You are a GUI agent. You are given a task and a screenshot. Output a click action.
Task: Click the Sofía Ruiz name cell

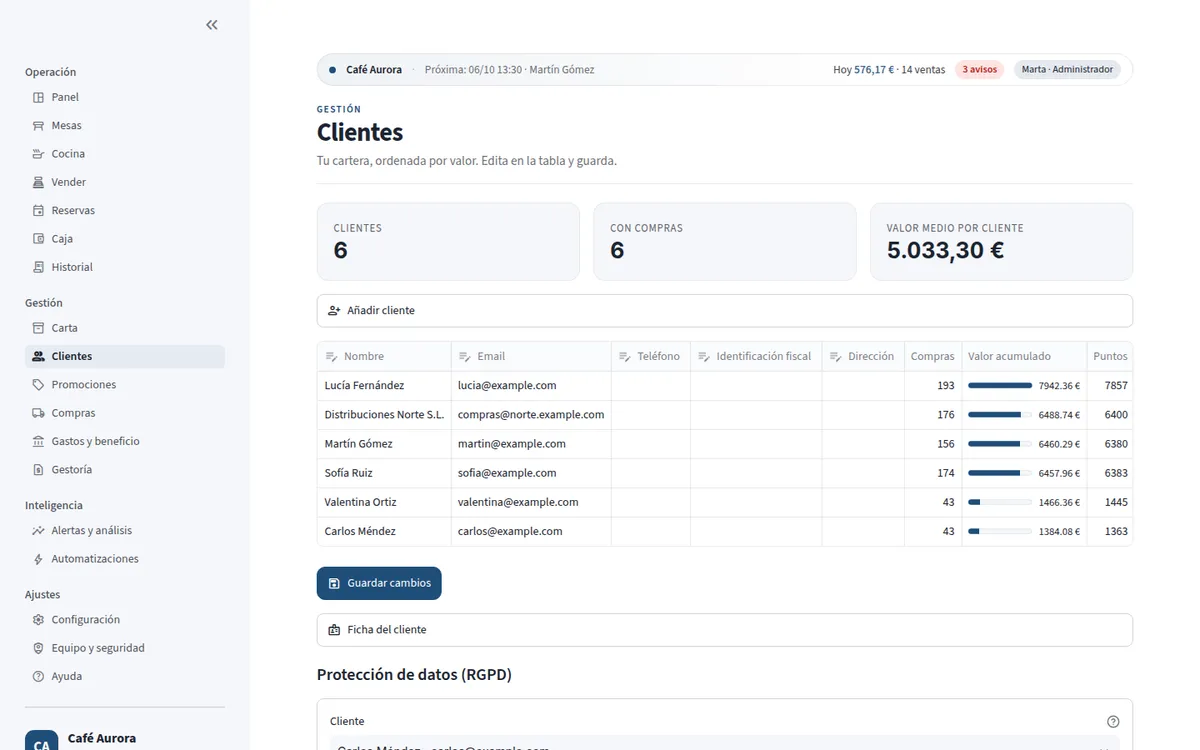pos(384,473)
